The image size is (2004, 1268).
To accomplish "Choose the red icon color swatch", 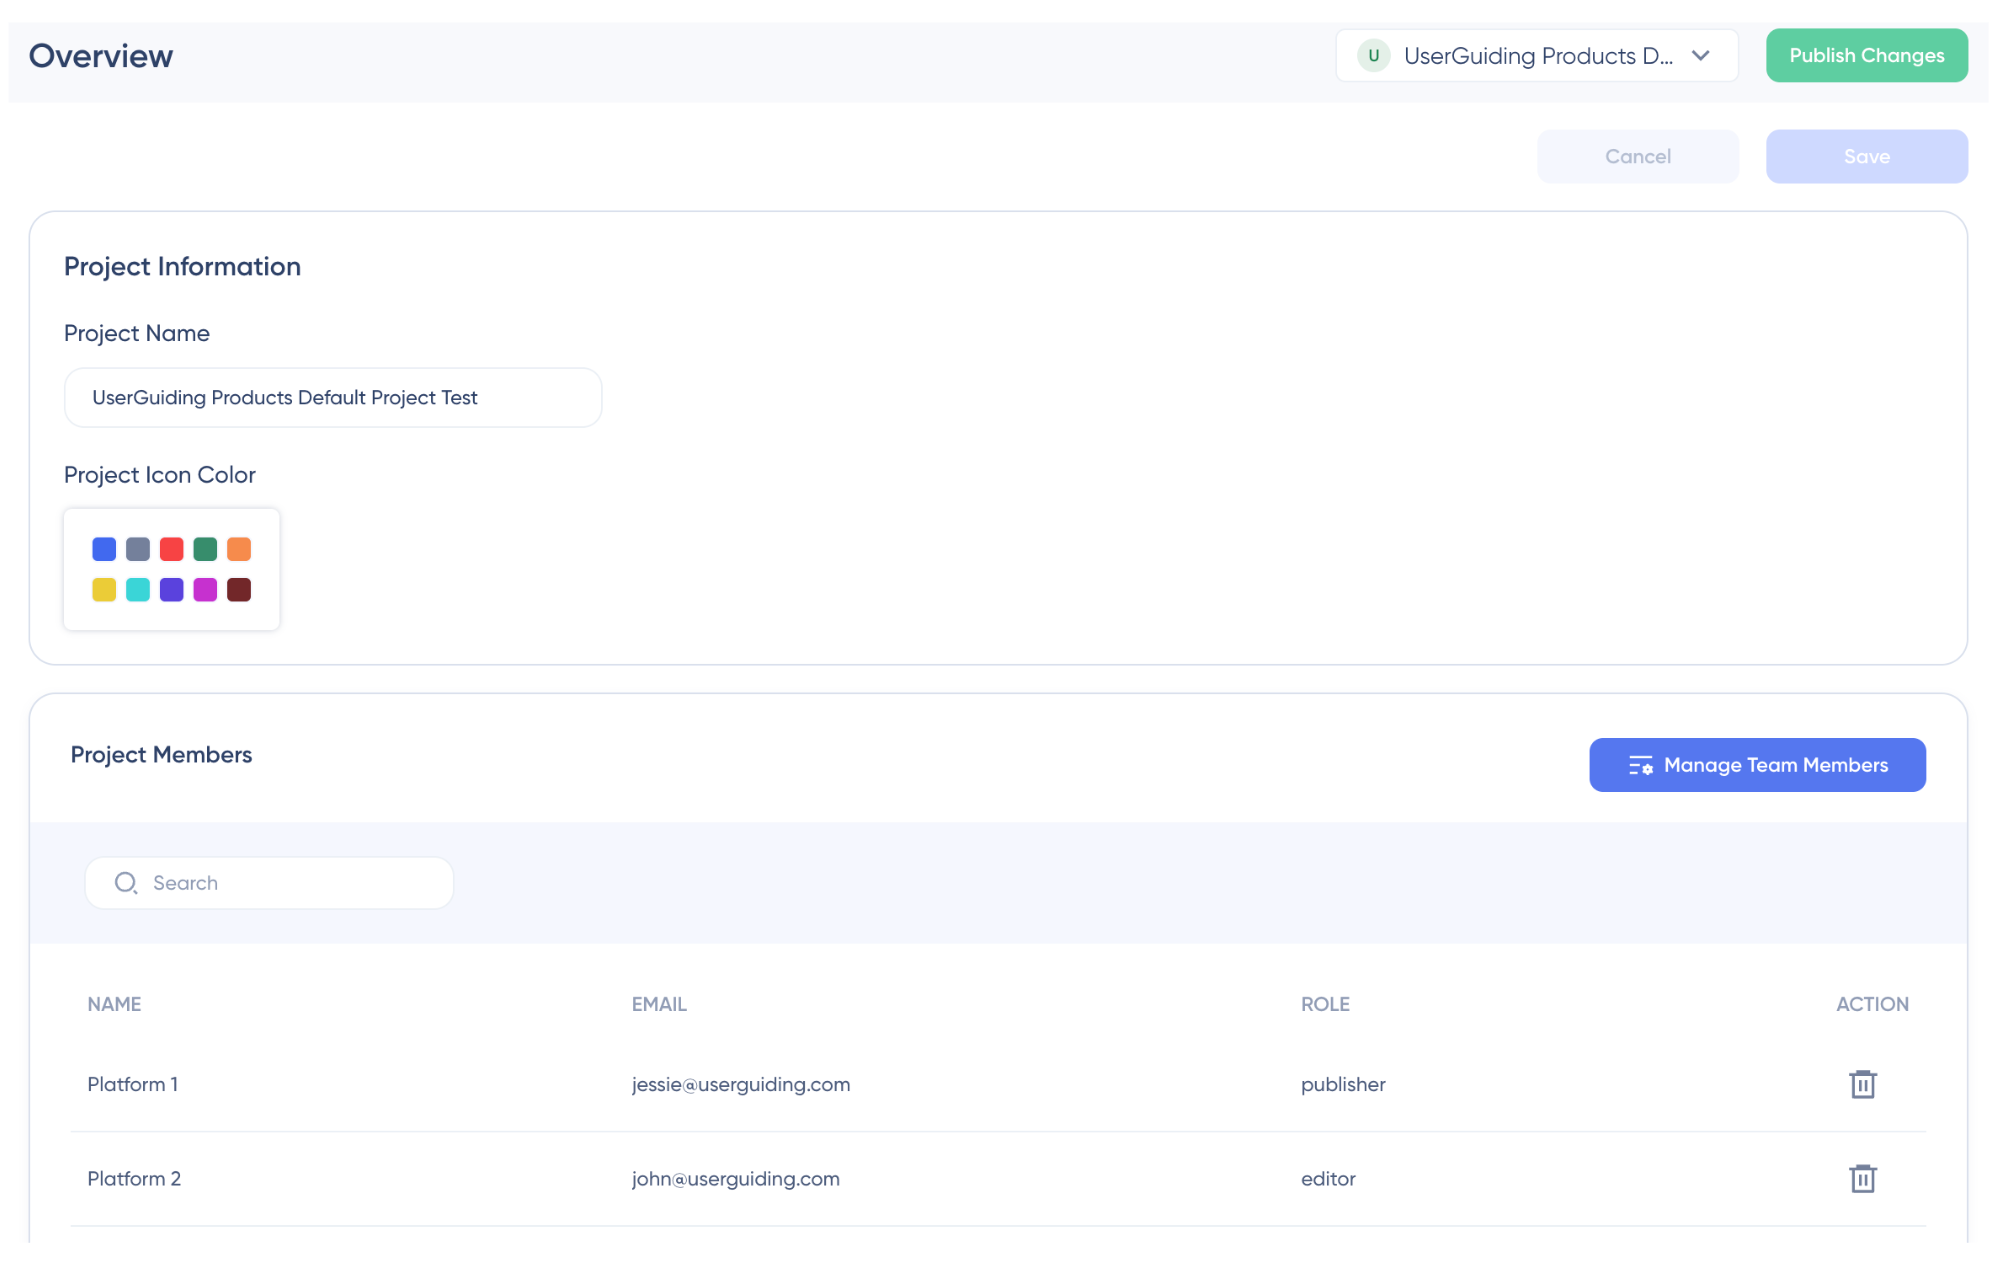I will tap(172, 549).
